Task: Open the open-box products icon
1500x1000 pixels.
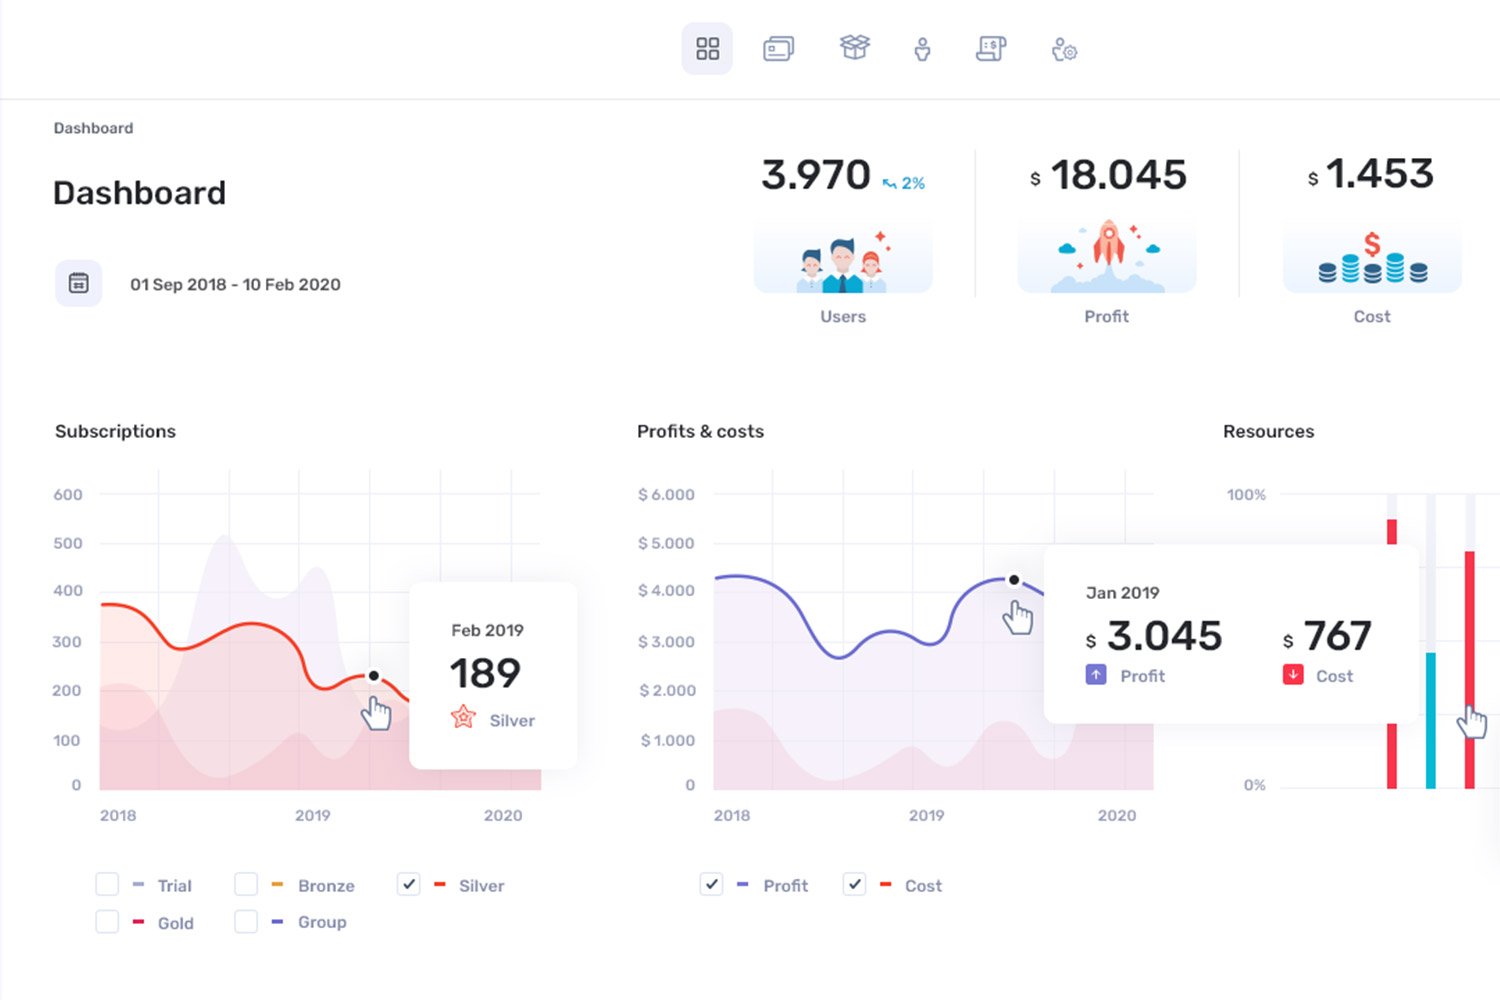Action: 854,47
